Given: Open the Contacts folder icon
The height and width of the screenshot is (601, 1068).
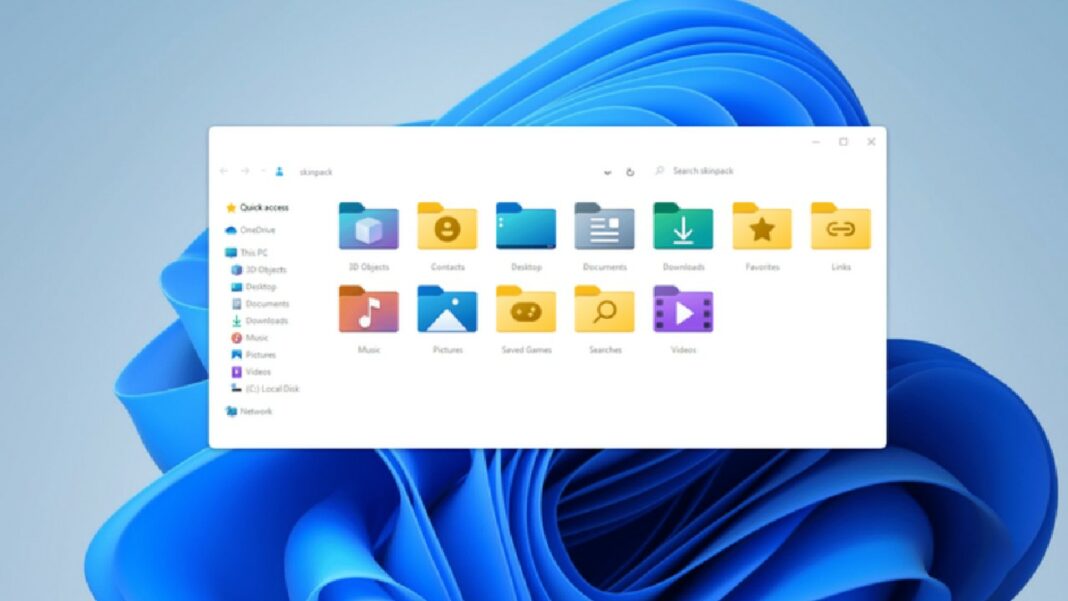Looking at the screenshot, I should (447, 226).
